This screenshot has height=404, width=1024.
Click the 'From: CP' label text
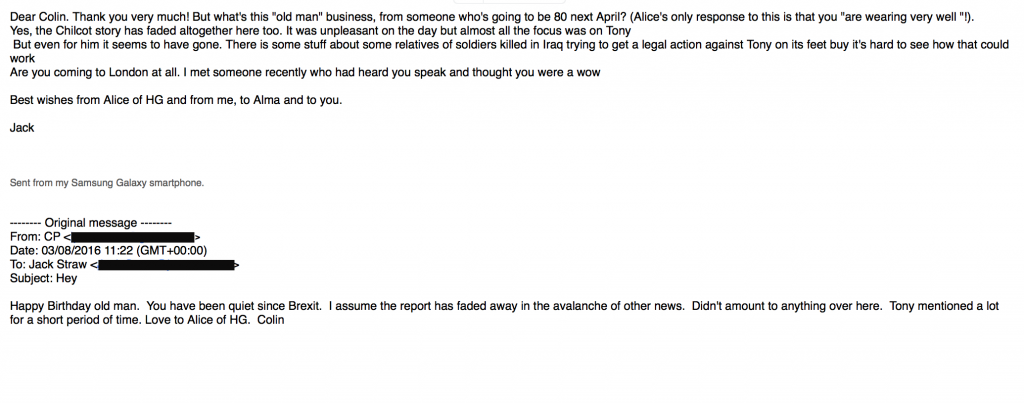(35, 238)
